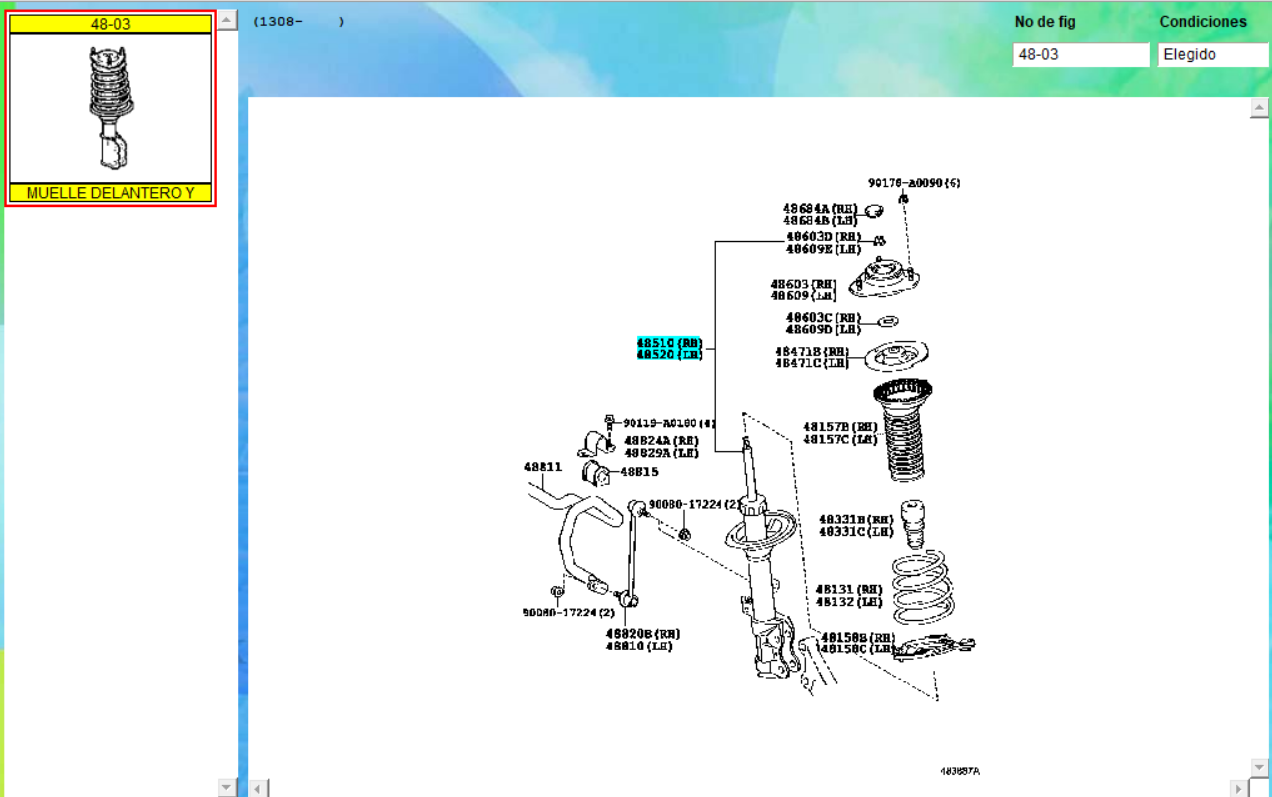
Task: Select the 48815 bushing part label
Action: coord(639,472)
